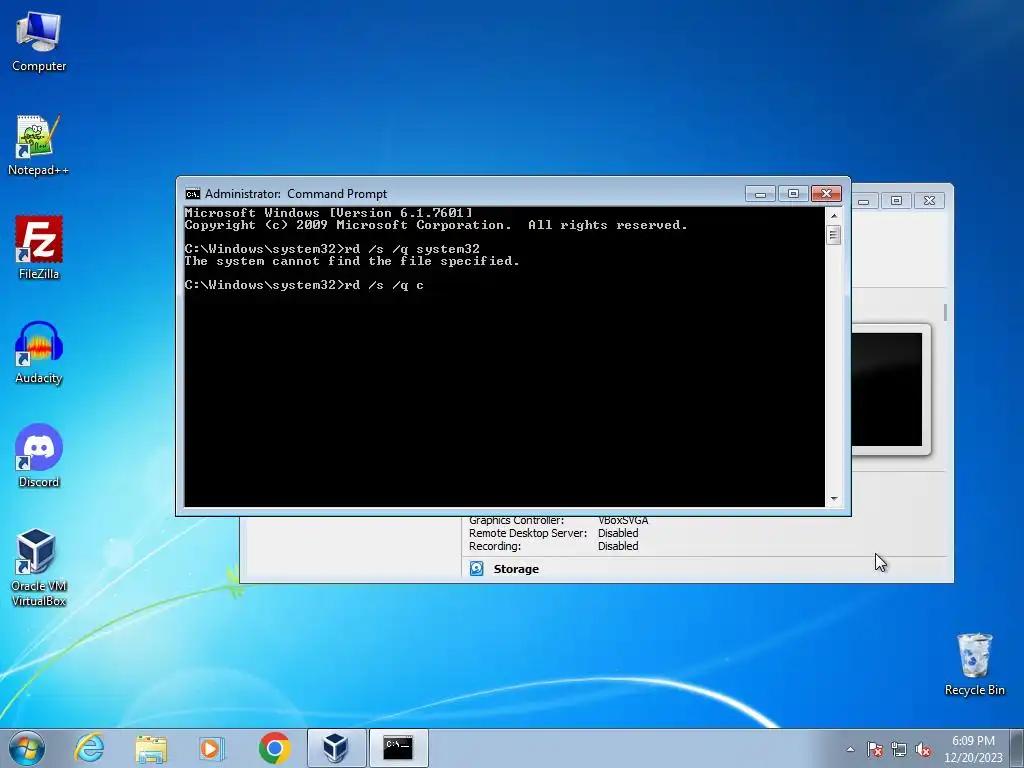Open Action Center flag tray icon

click(x=874, y=749)
